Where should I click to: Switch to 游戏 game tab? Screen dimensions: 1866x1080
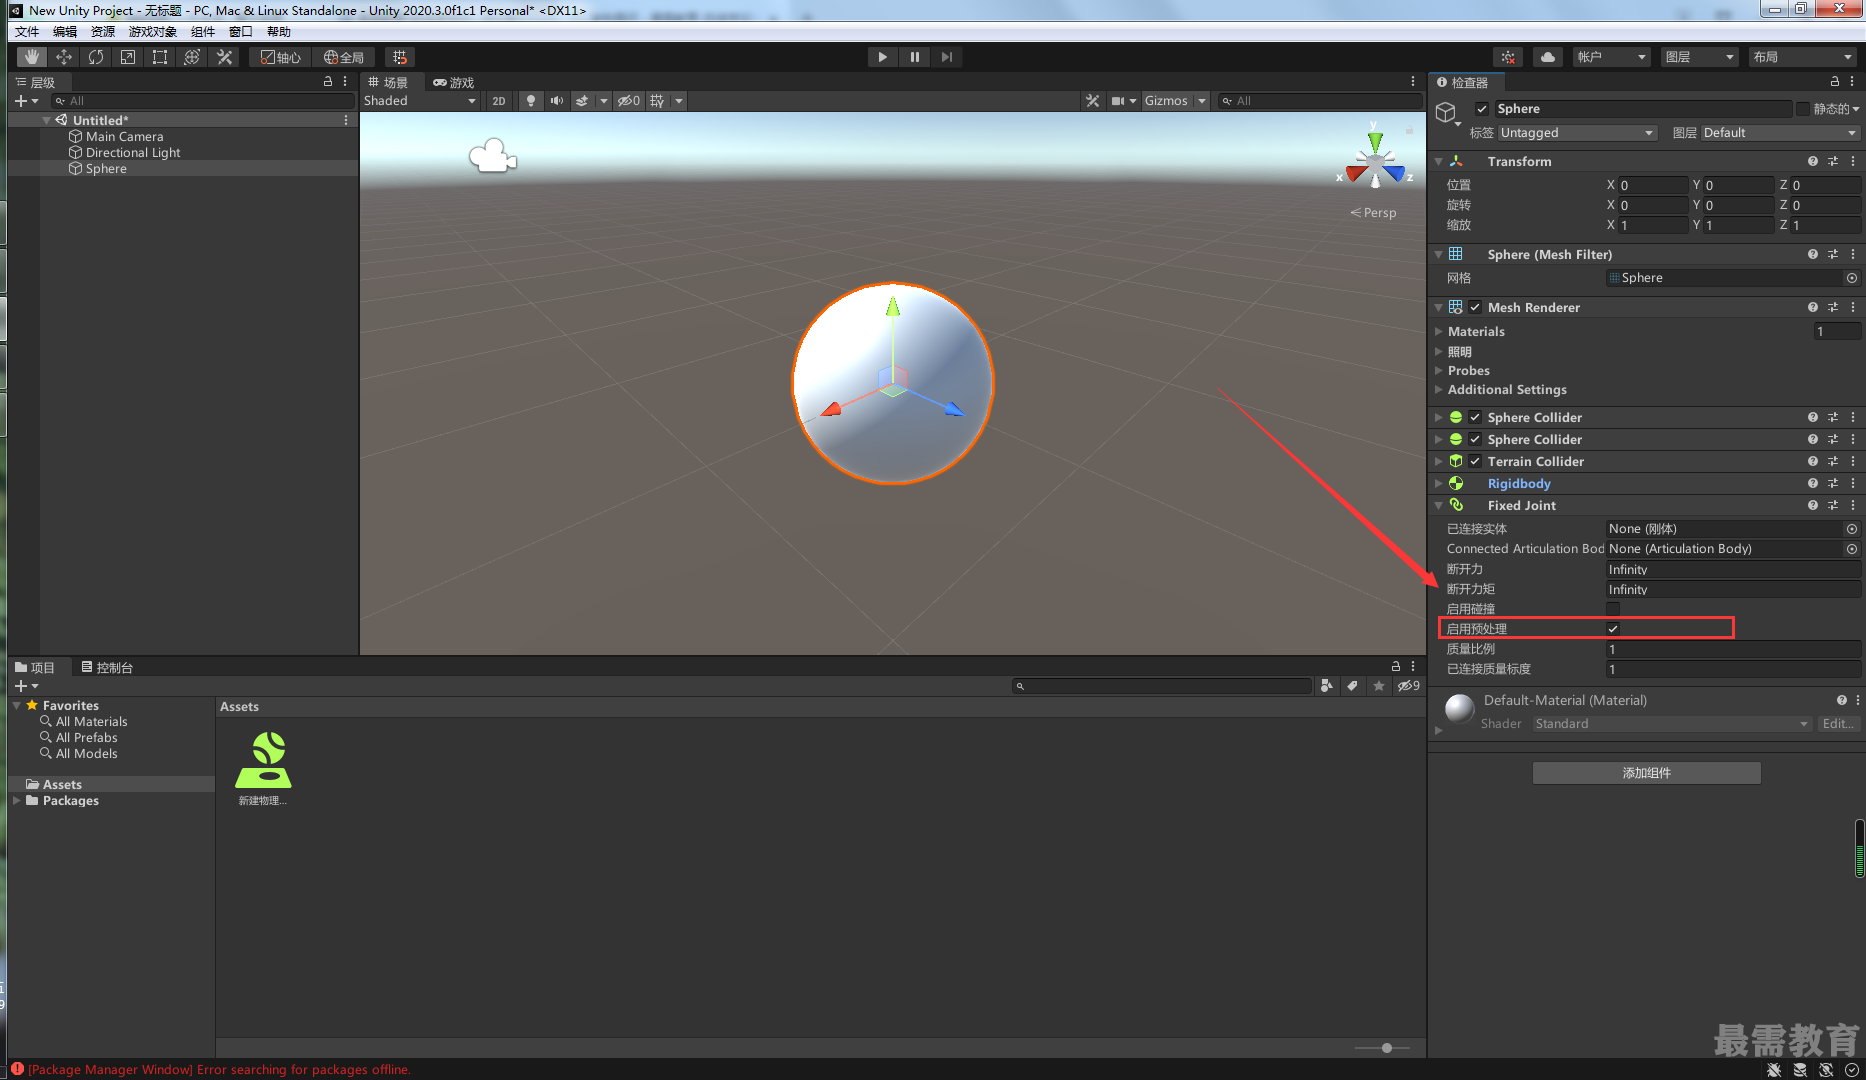coord(453,82)
